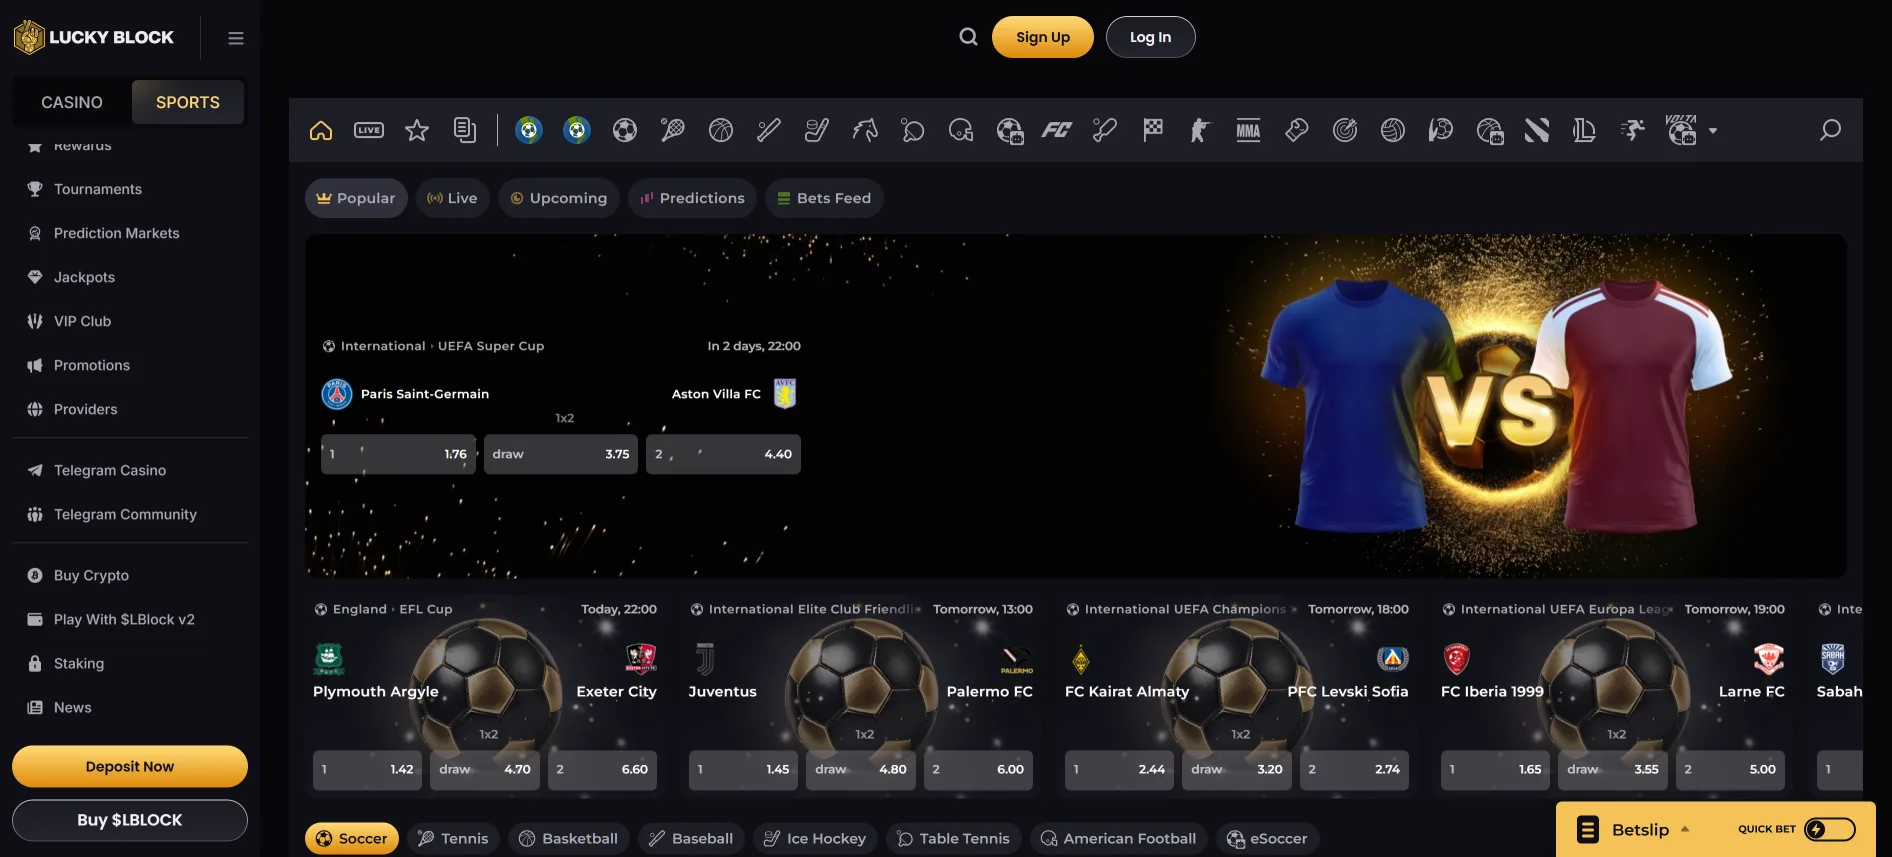The height and width of the screenshot is (857, 1892).
Task: Select the tennis racket sport icon
Action: pyautogui.click(x=673, y=130)
